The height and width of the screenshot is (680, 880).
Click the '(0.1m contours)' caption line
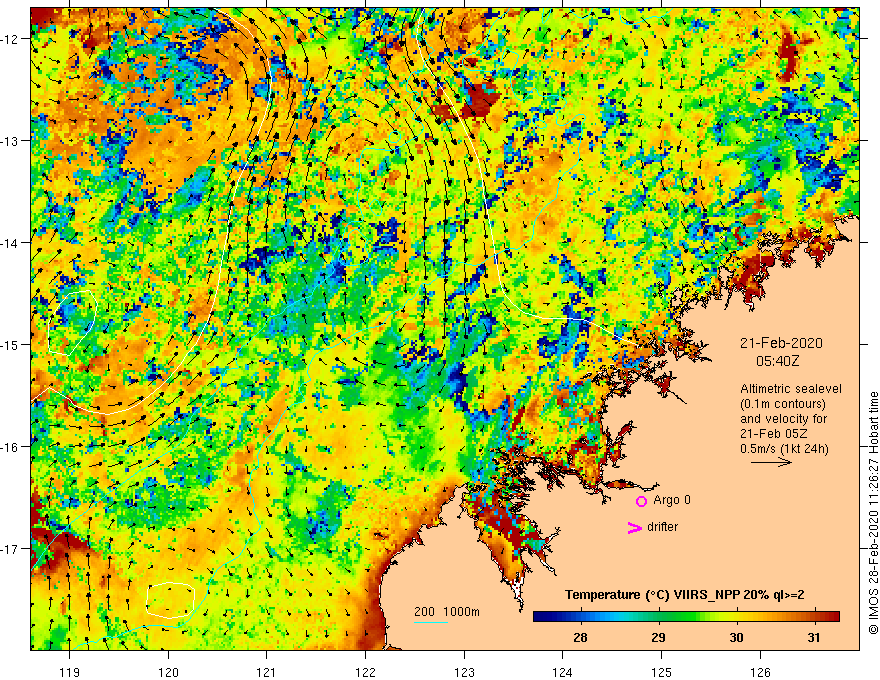pos(783,404)
